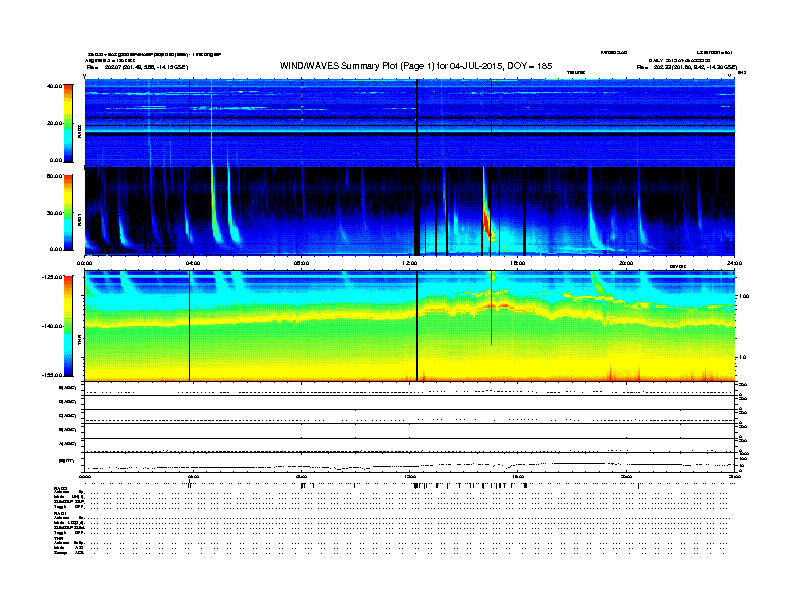Click the TNR color scale bar
The width and height of the screenshot is (792, 612).
tap(68, 326)
